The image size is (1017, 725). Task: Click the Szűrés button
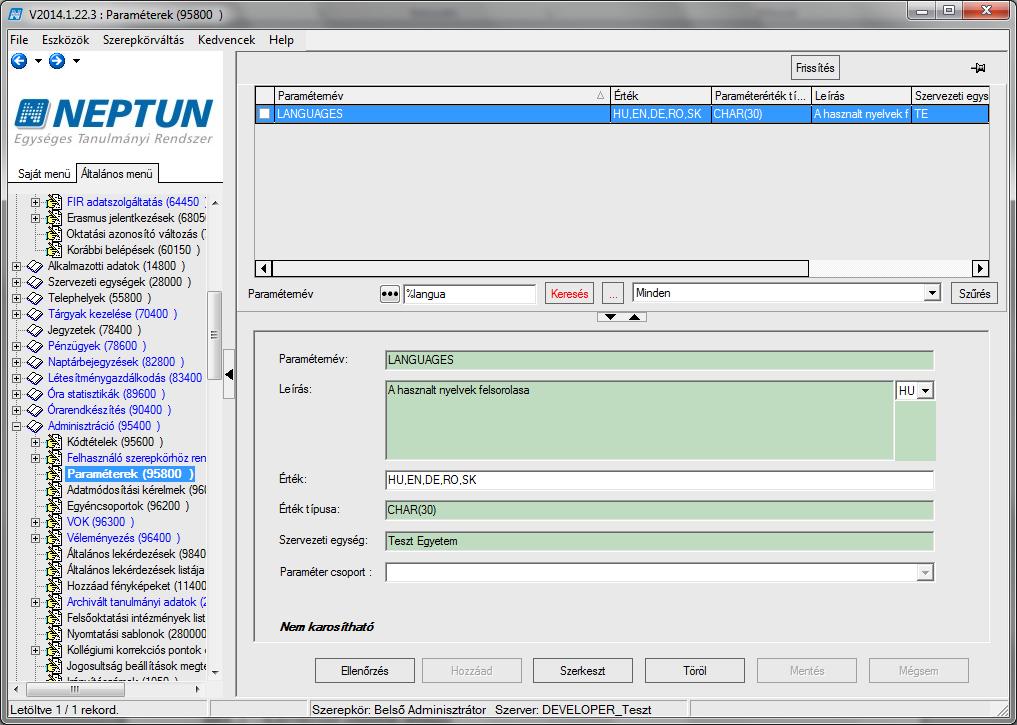point(974,293)
